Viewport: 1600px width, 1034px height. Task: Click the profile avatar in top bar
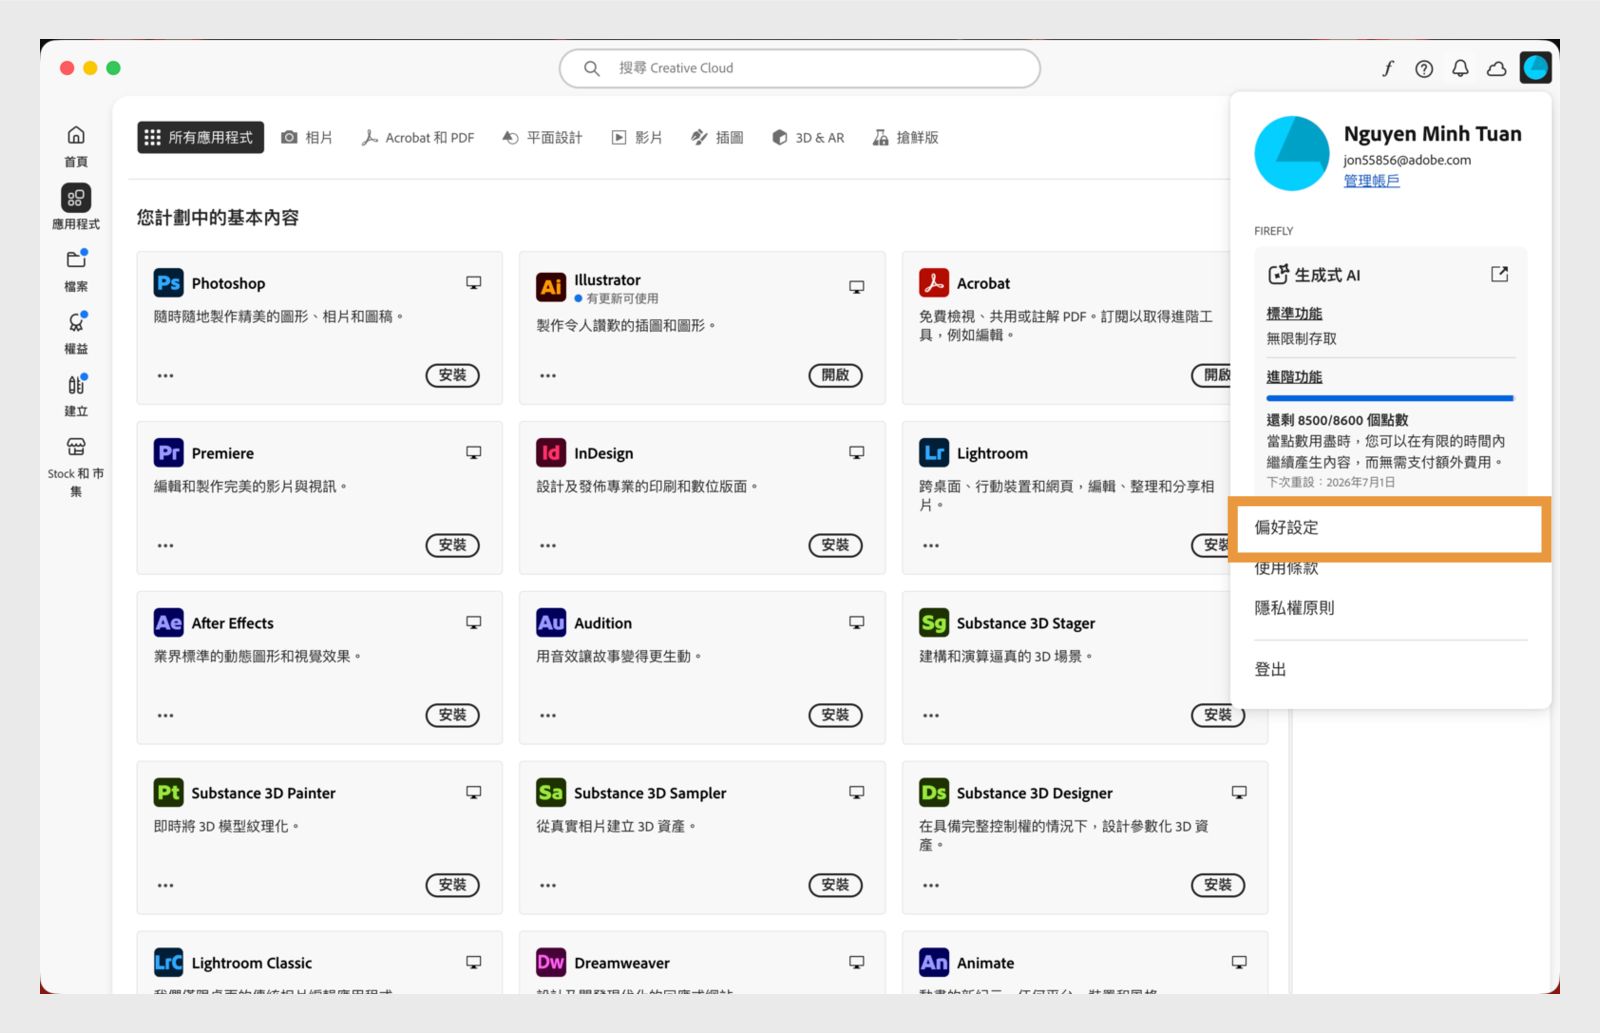[x=1535, y=68]
